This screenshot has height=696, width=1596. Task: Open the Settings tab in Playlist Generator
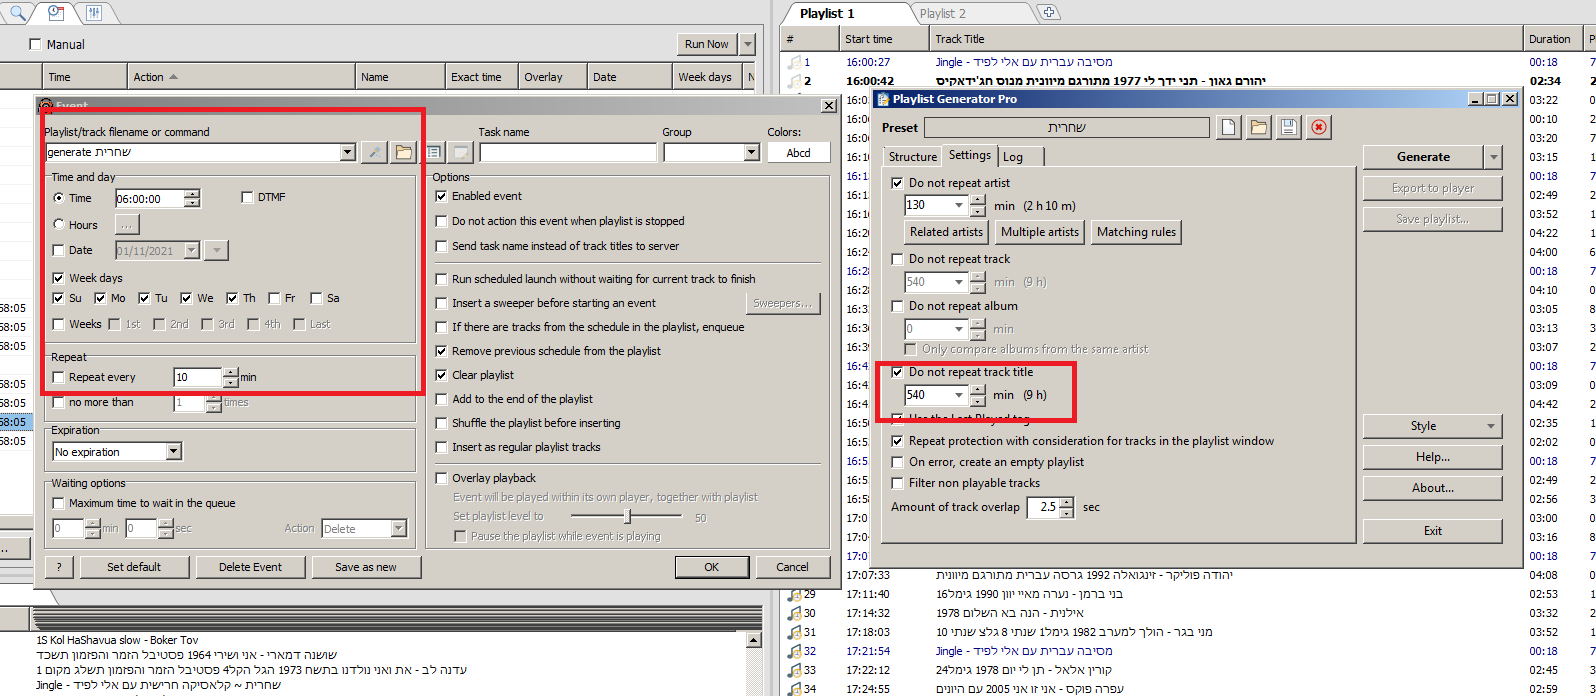click(969, 155)
